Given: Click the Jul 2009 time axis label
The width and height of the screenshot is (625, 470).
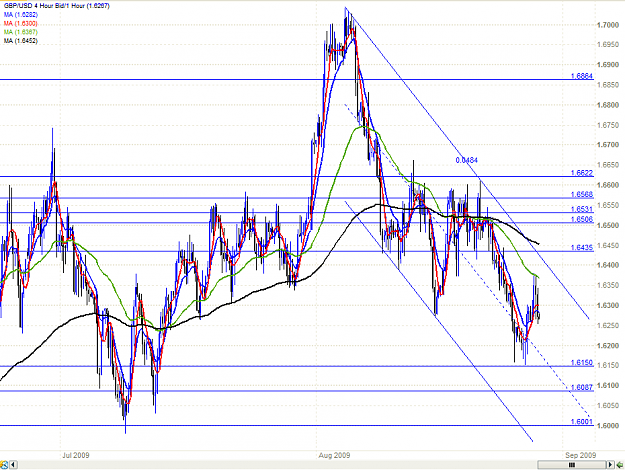Looking at the screenshot, I should pyautogui.click(x=76, y=455).
